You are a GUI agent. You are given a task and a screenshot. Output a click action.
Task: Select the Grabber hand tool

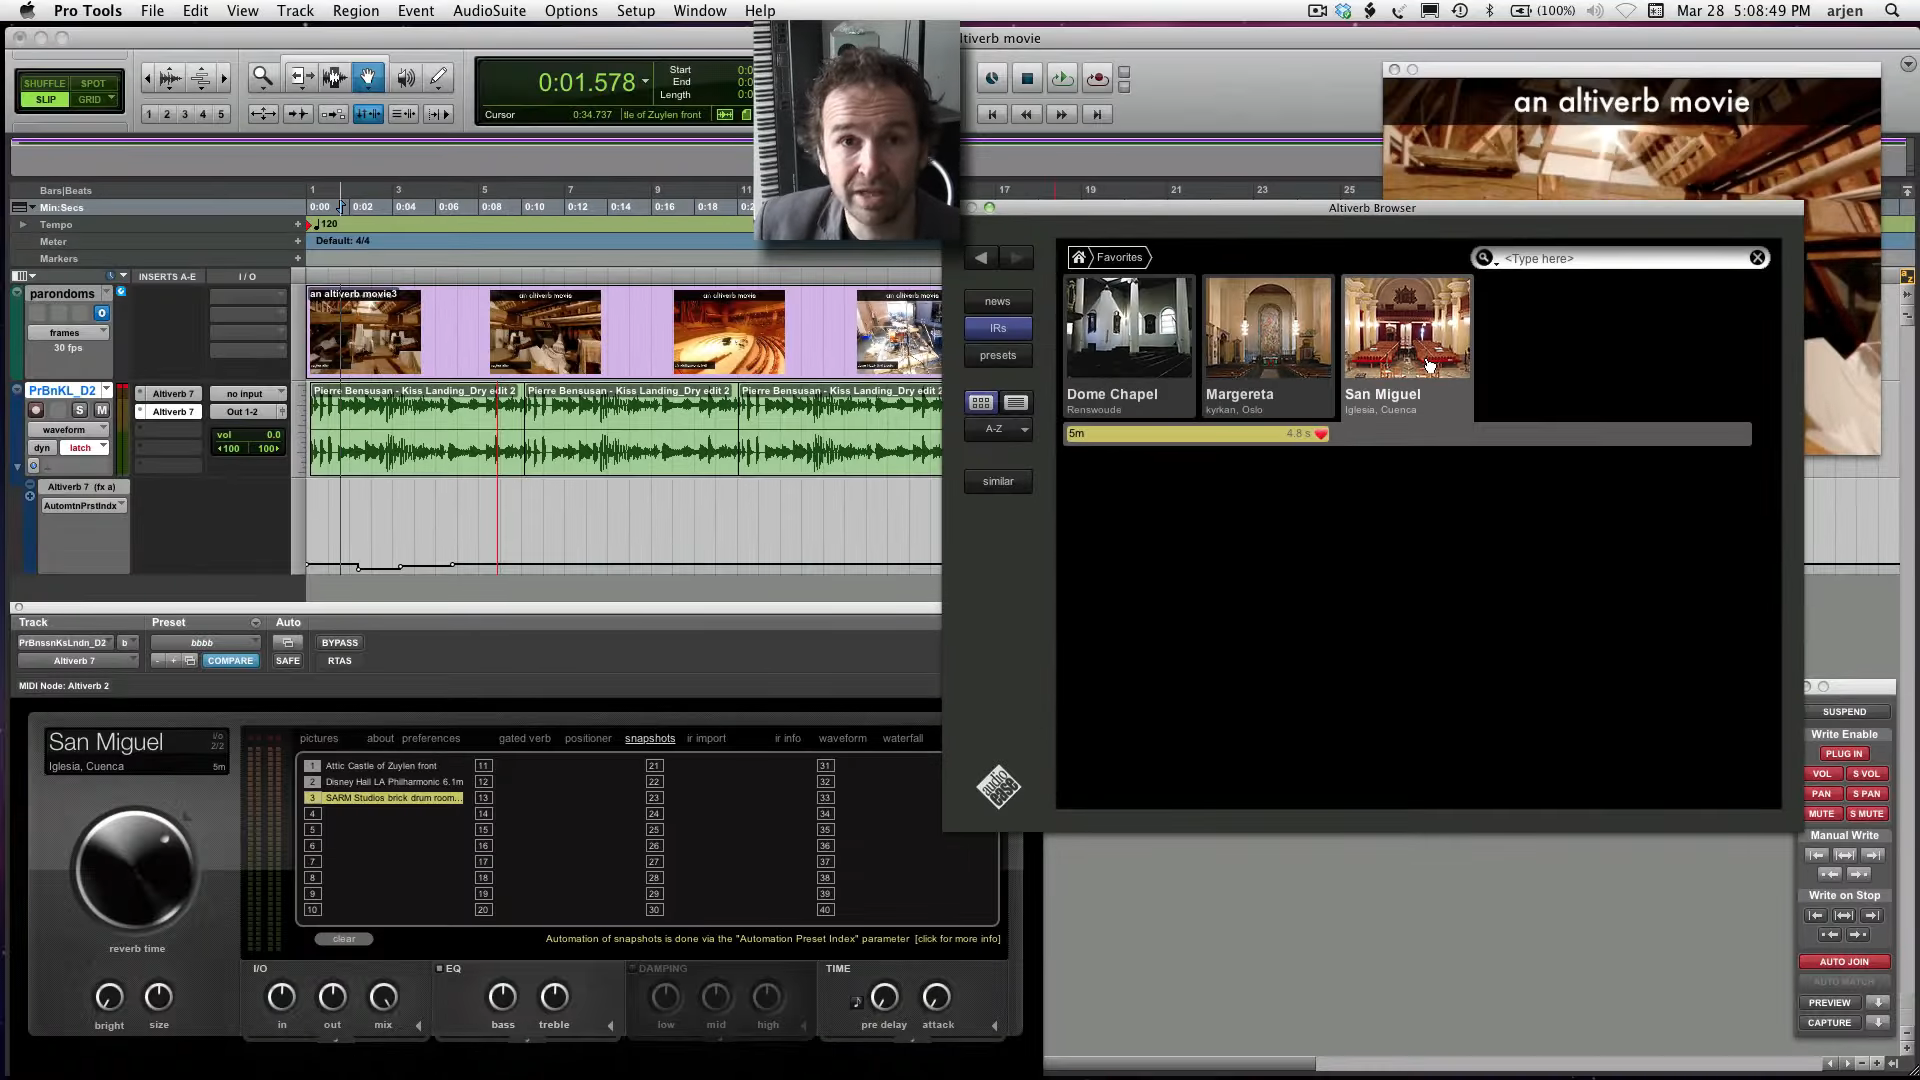coord(367,77)
